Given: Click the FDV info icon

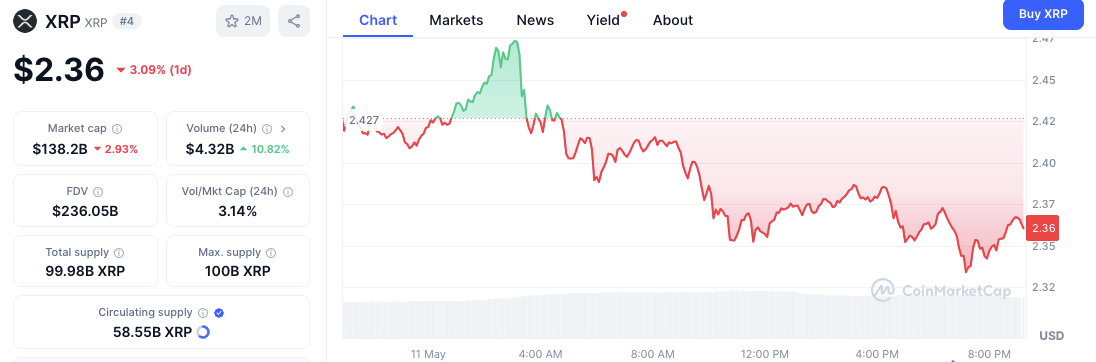Looking at the screenshot, I should pyautogui.click(x=99, y=191).
